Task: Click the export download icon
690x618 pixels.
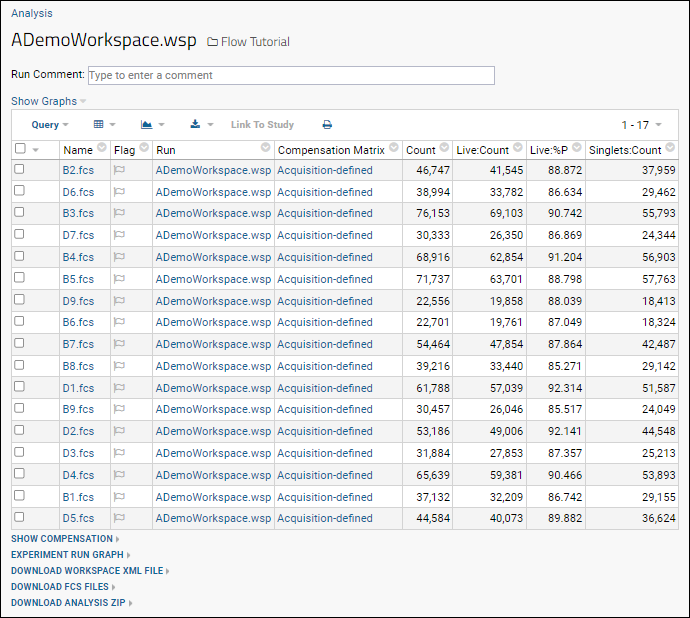Action: (201, 125)
